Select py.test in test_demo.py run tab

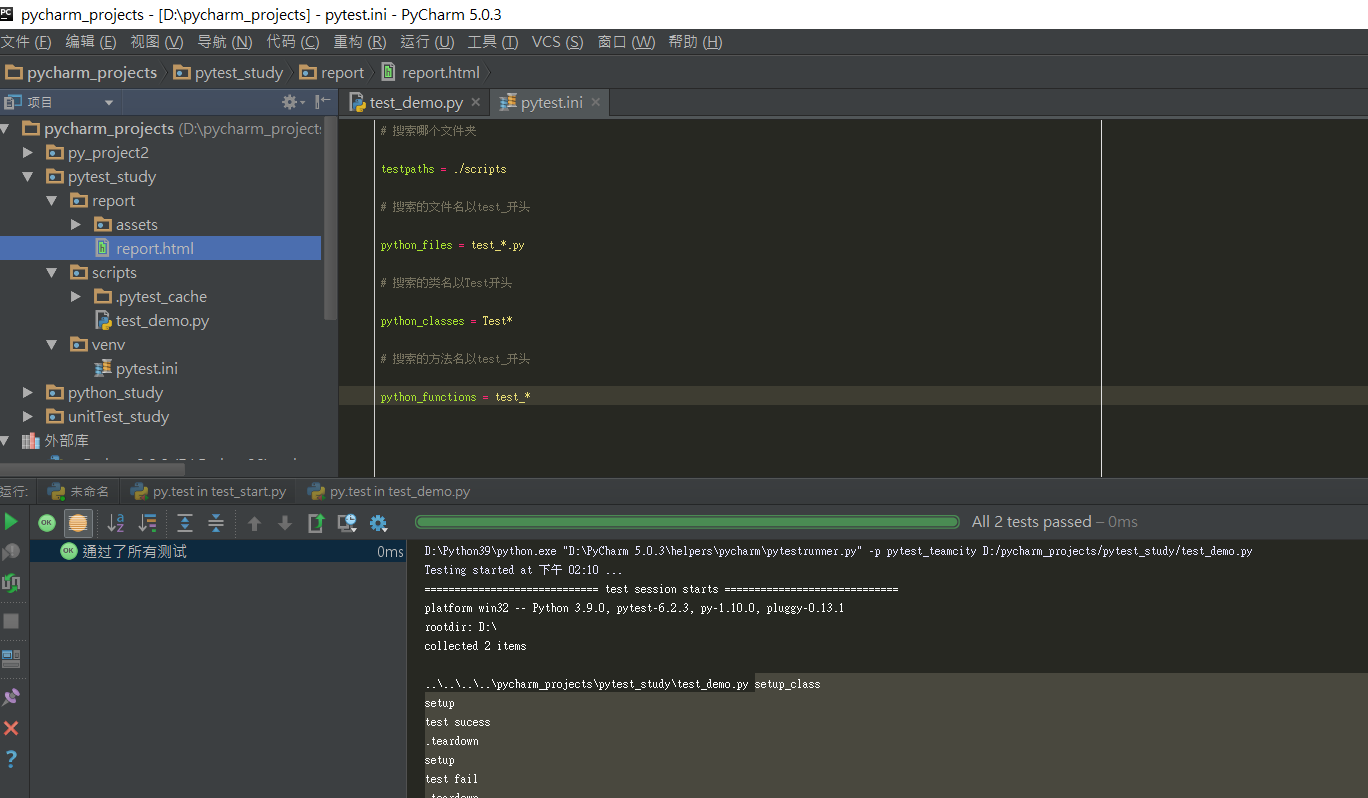point(389,491)
